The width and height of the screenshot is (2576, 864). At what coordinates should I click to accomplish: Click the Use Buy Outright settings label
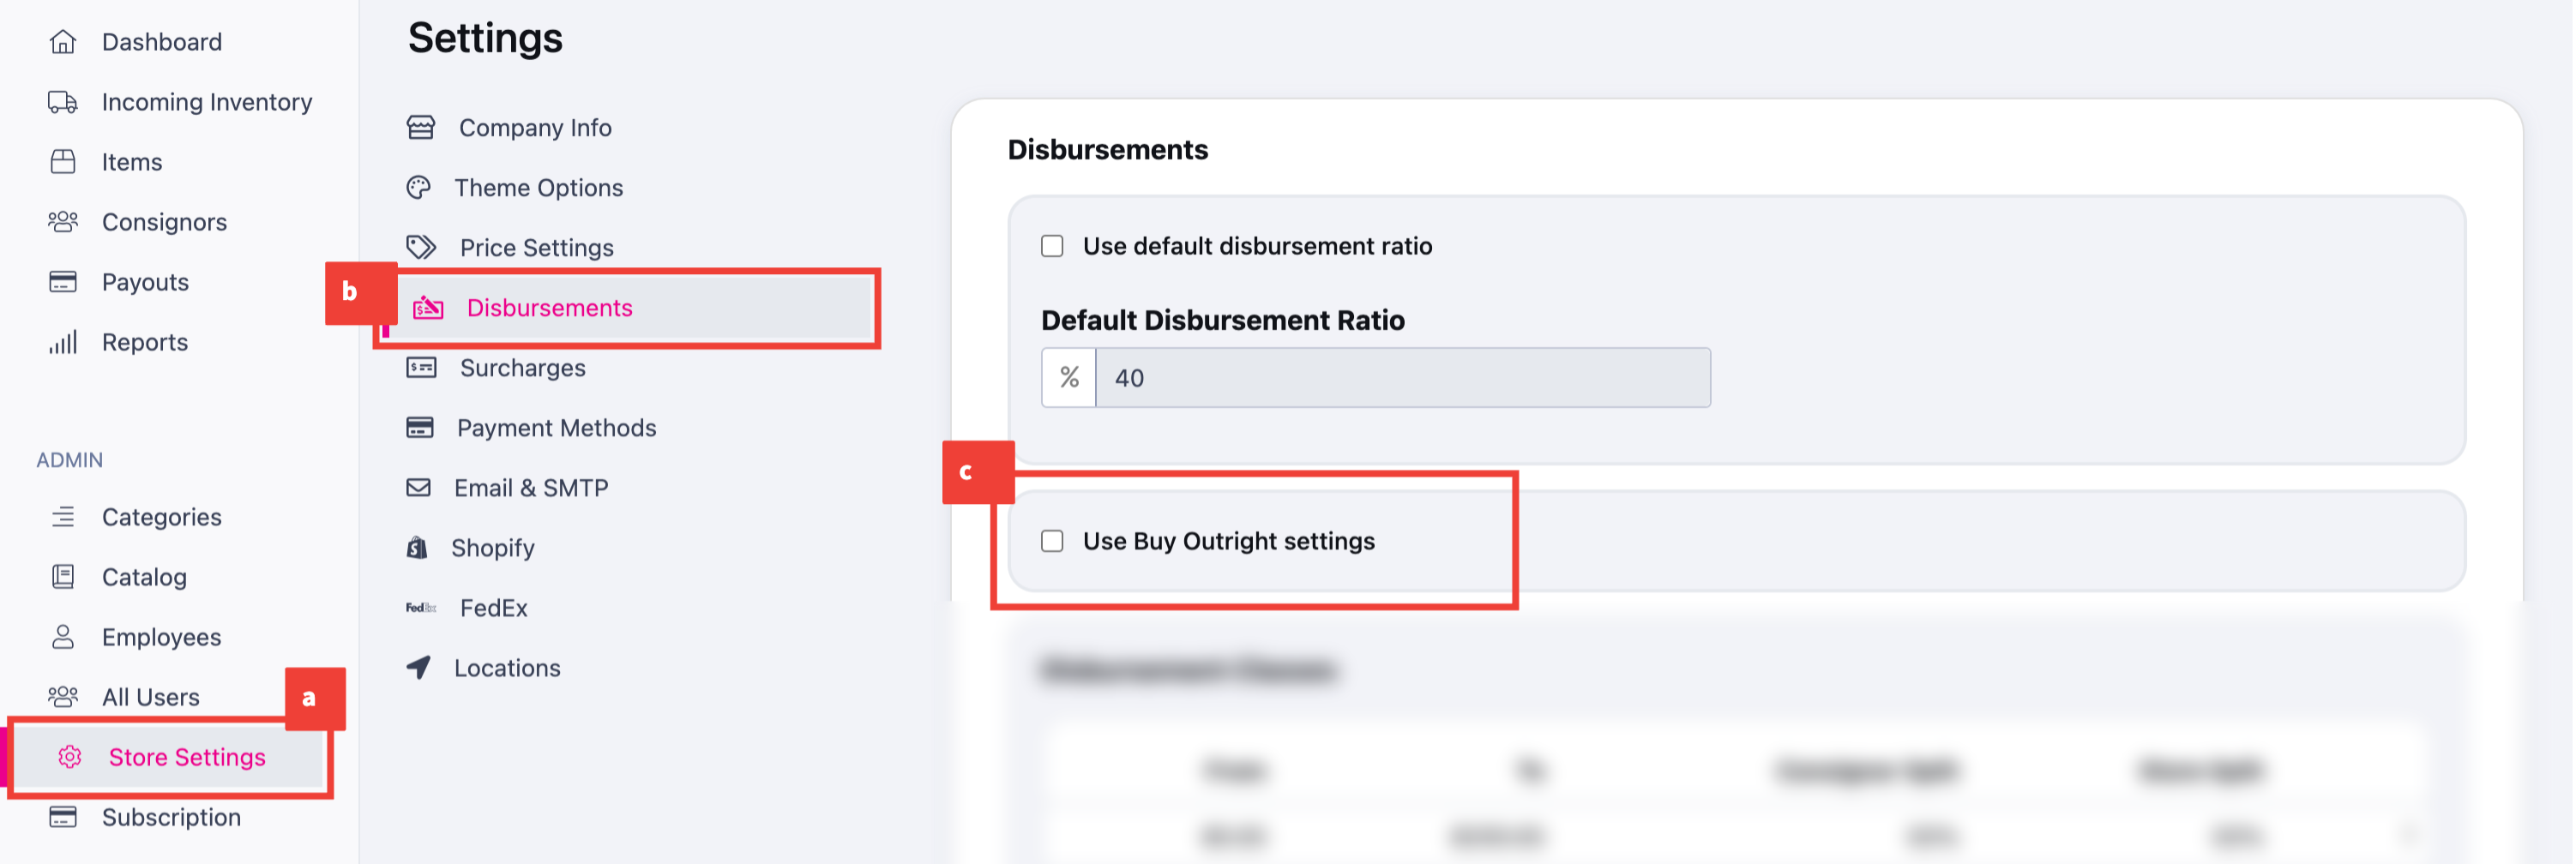(x=1229, y=541)
